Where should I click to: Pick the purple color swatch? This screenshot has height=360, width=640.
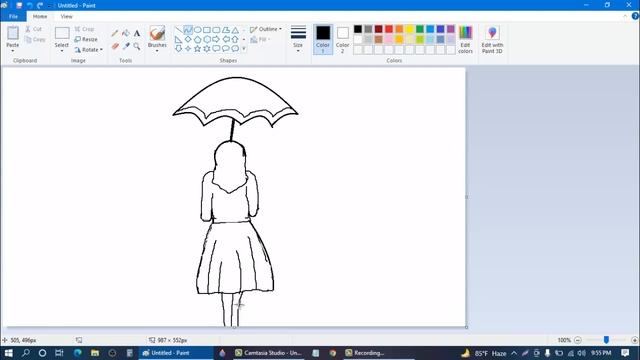coord(451,29)
